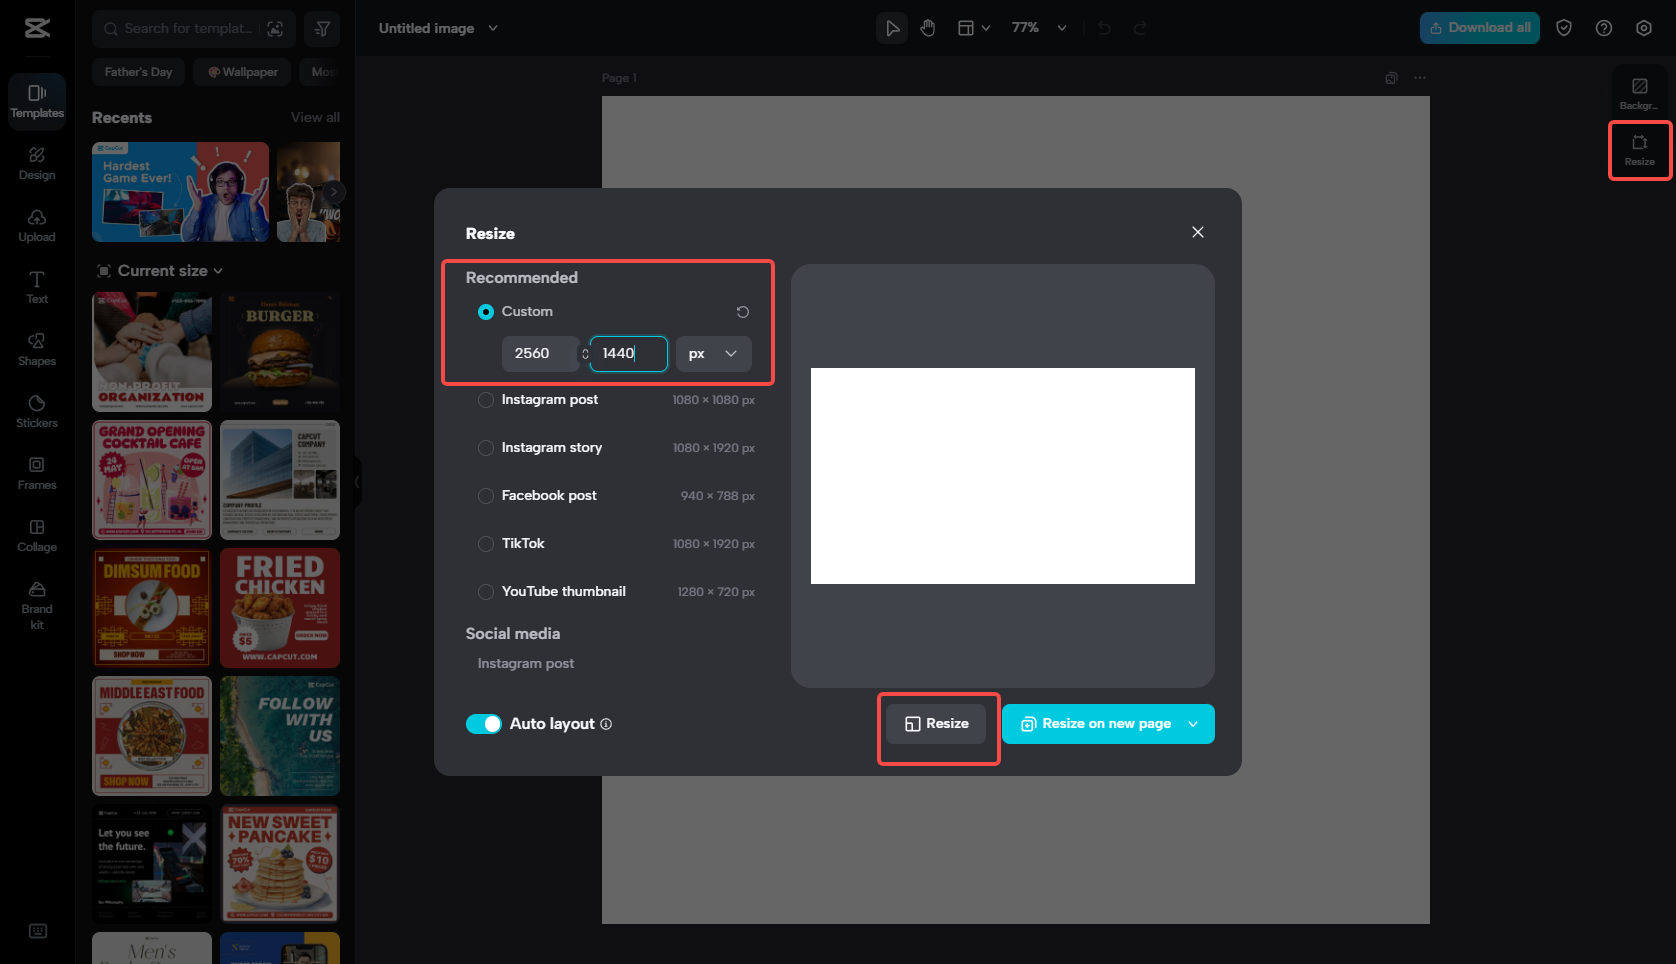Open the Father's Day template category
The image size is (1676, 964).
[138, 71]
